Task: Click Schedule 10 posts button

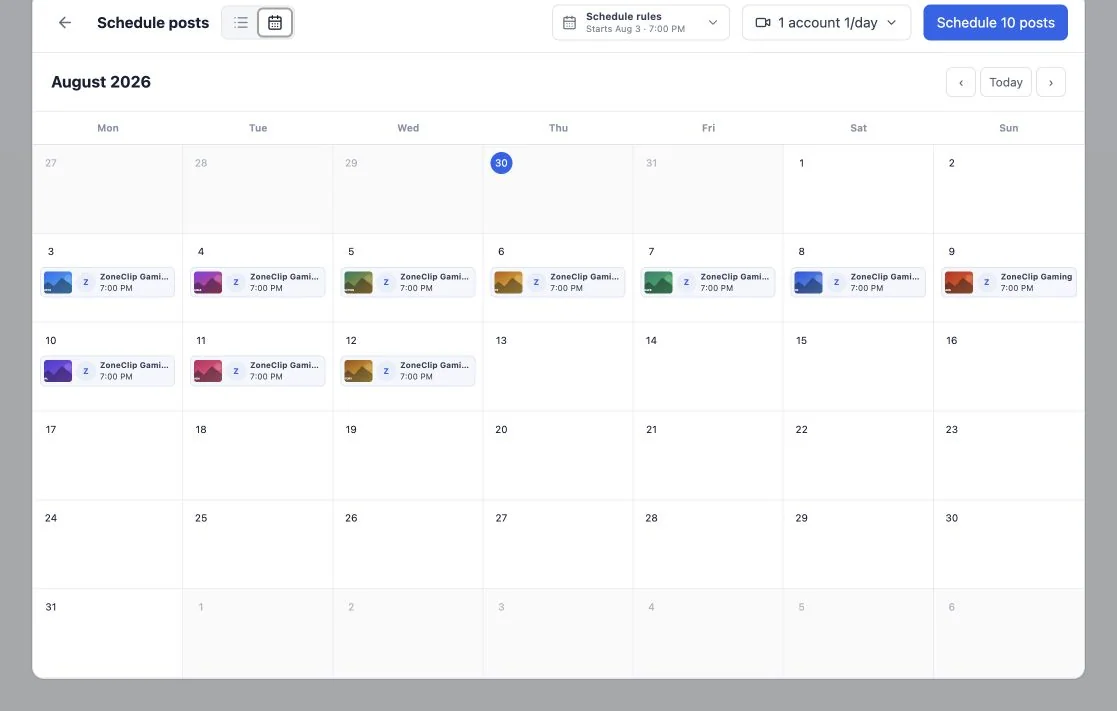Action: 995,23
